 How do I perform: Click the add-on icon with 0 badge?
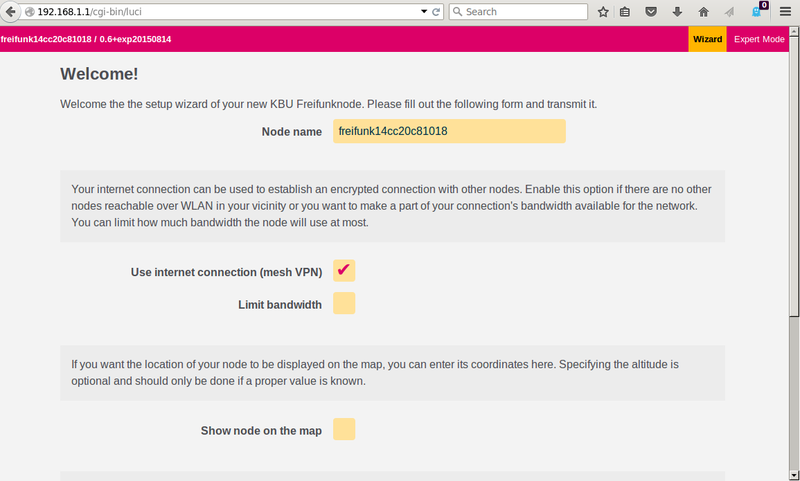pos(759,10)
